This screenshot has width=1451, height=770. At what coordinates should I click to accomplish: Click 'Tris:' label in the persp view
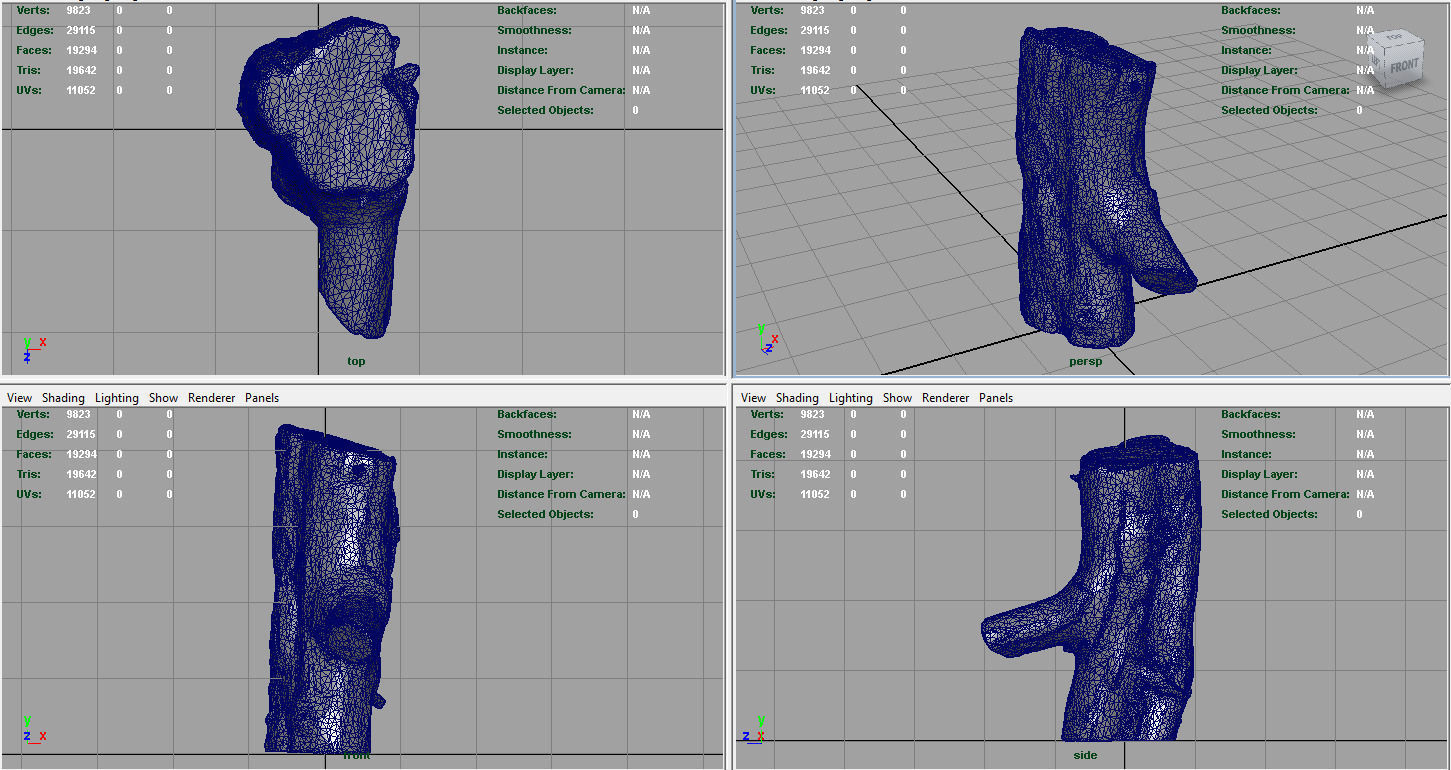pyautogui.click(x=762, y=70)
